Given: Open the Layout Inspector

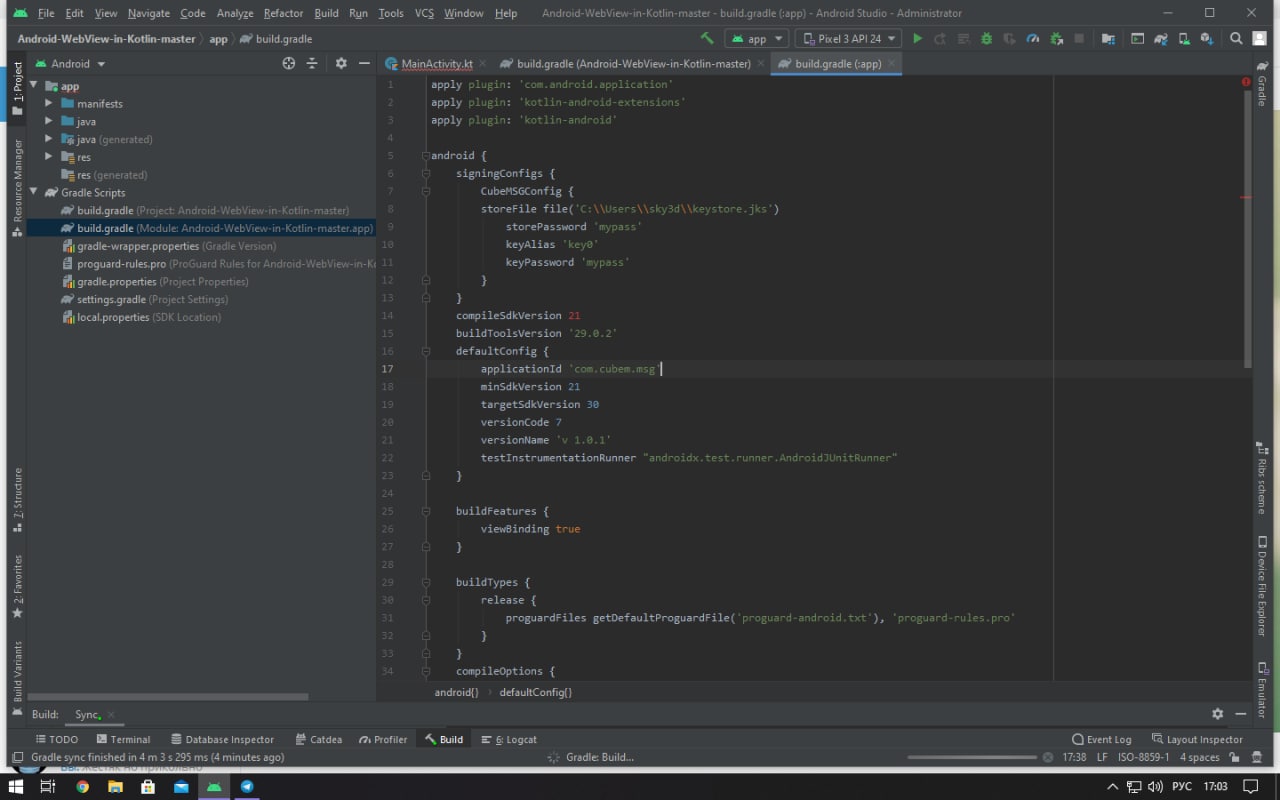Looking at the screenshot, I should coord(1197,739).
